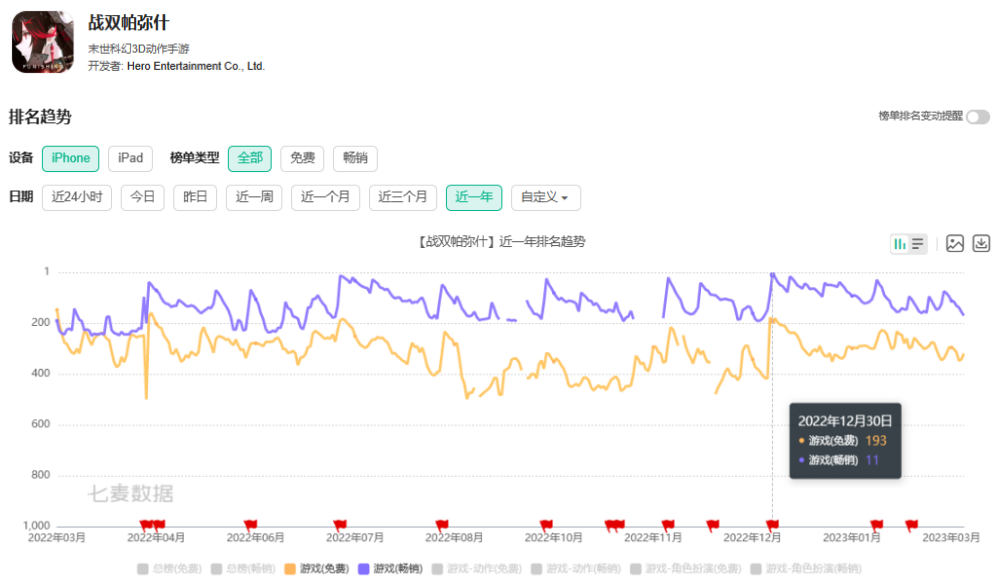Select the iPad device filter
The height and width of the screenshot is (586, 1006).
coord(130,159)
